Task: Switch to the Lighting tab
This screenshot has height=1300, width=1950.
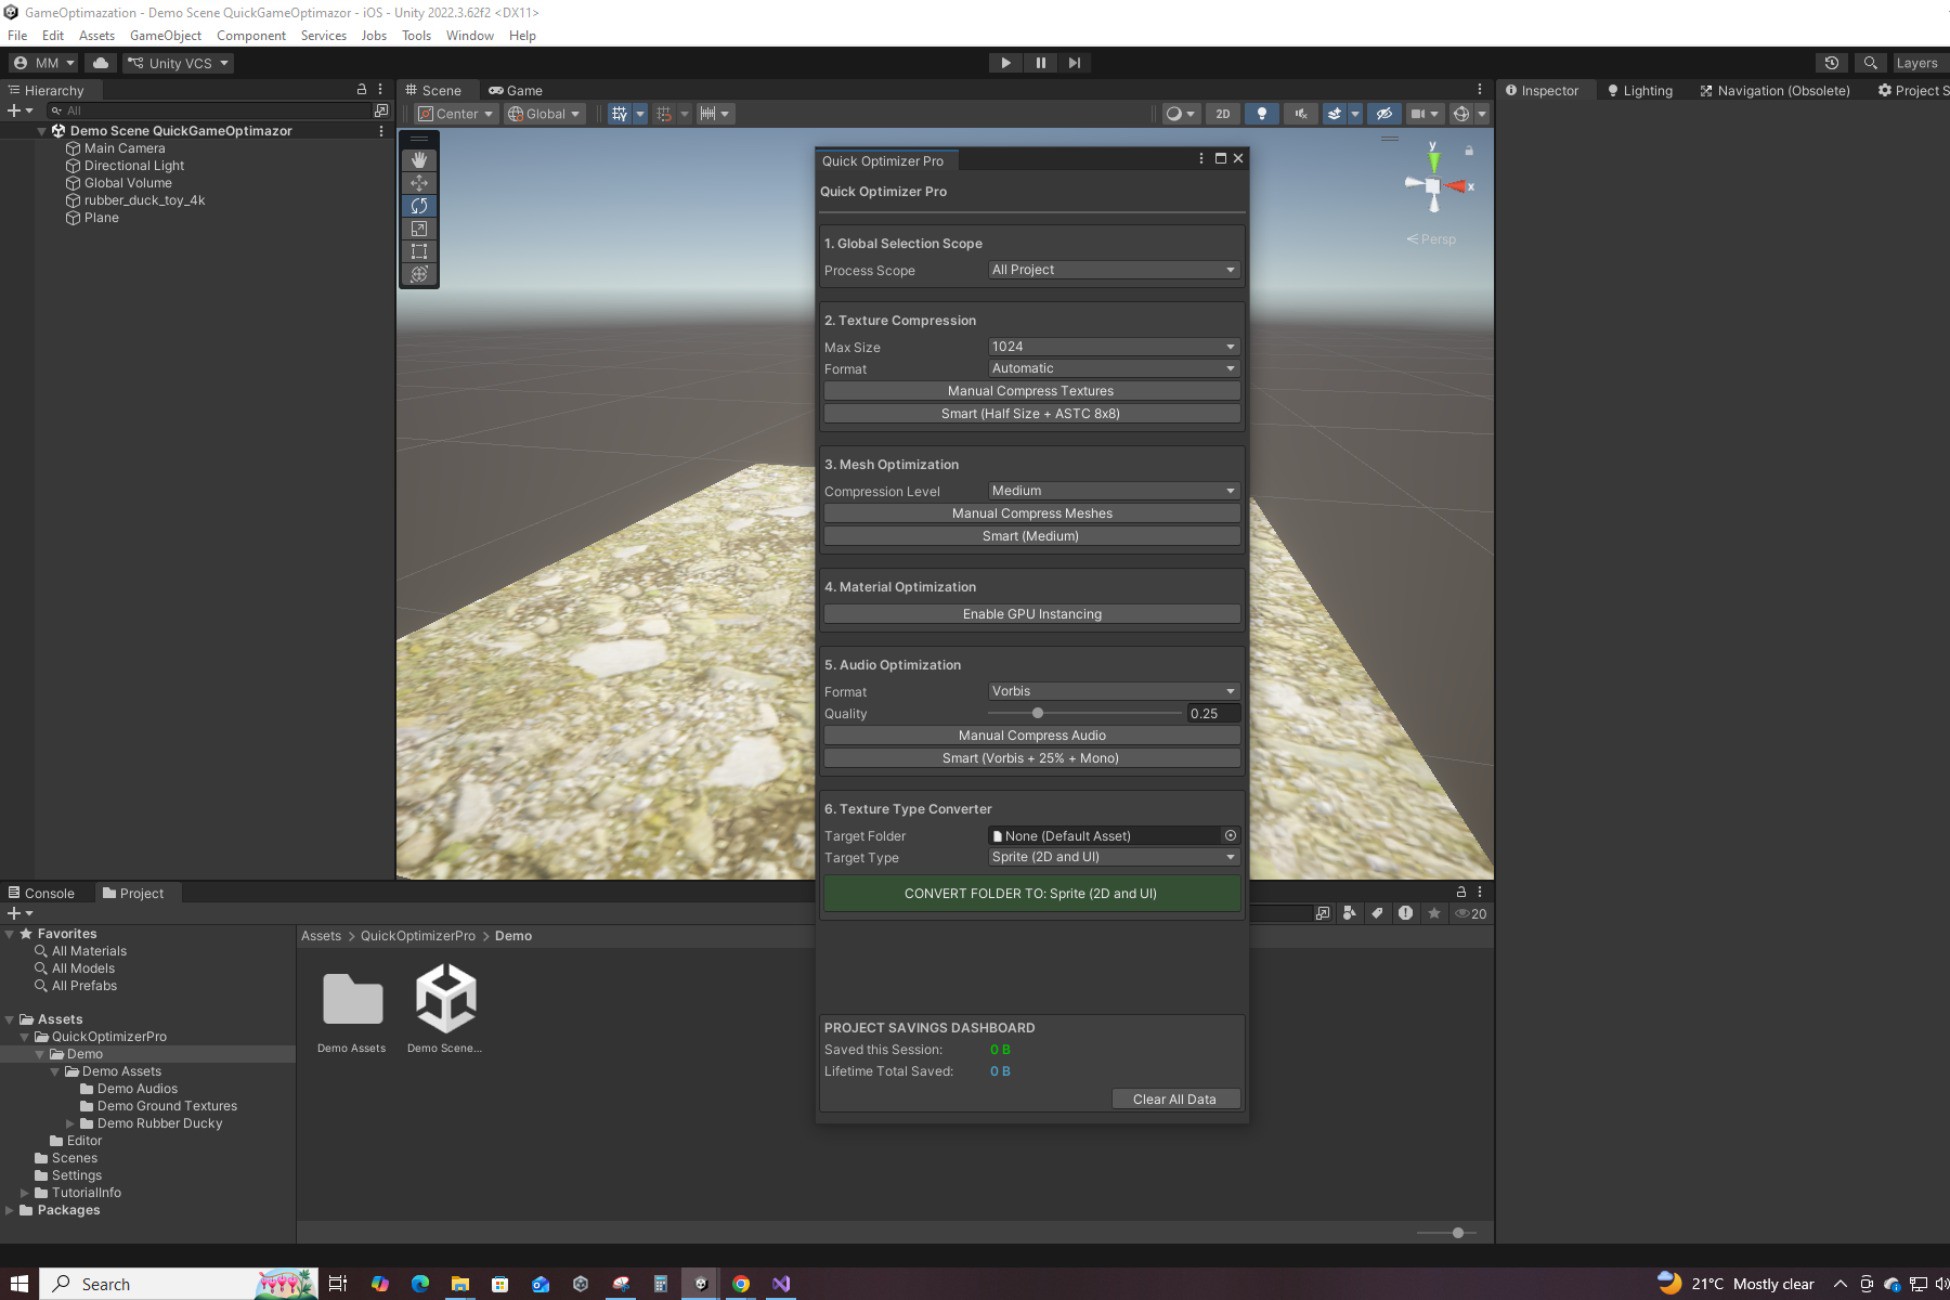Action: (x=1640, y=90)
